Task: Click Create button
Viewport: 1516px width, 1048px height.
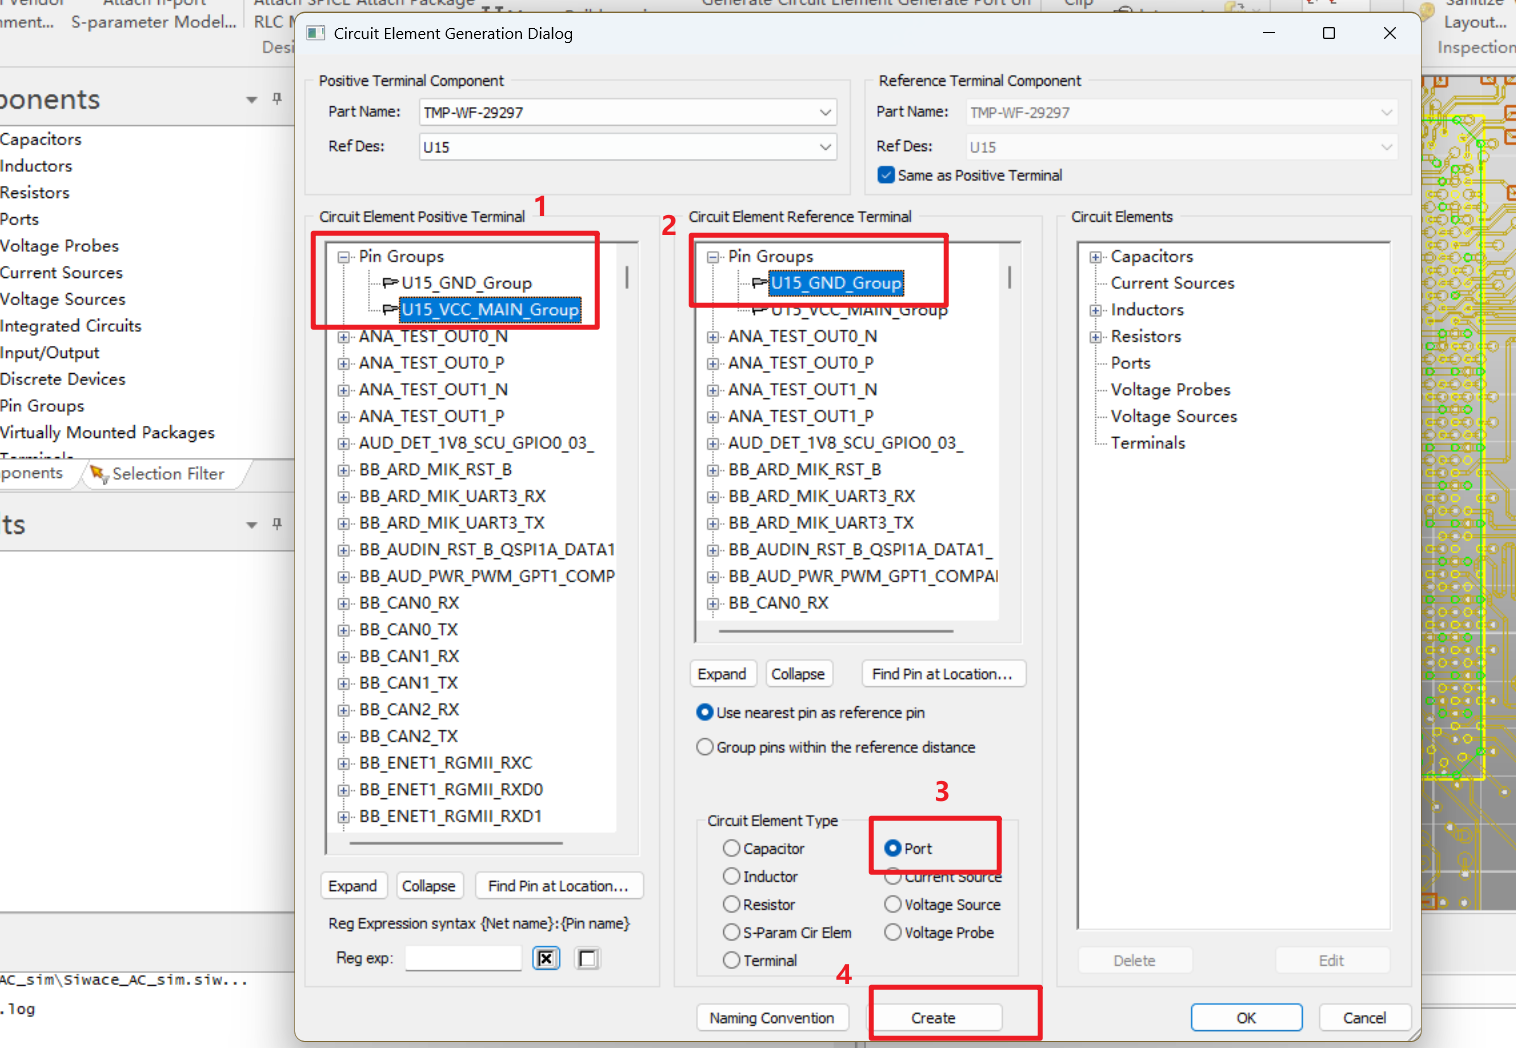Action: [x=933, y=1018]
